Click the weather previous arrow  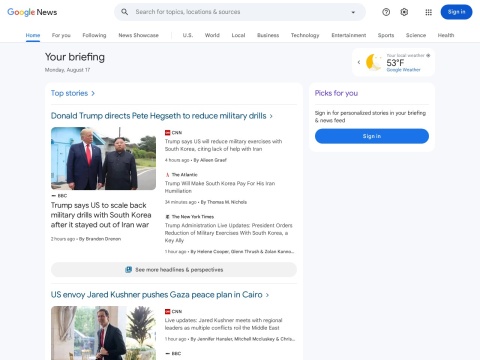pos(359,62)
